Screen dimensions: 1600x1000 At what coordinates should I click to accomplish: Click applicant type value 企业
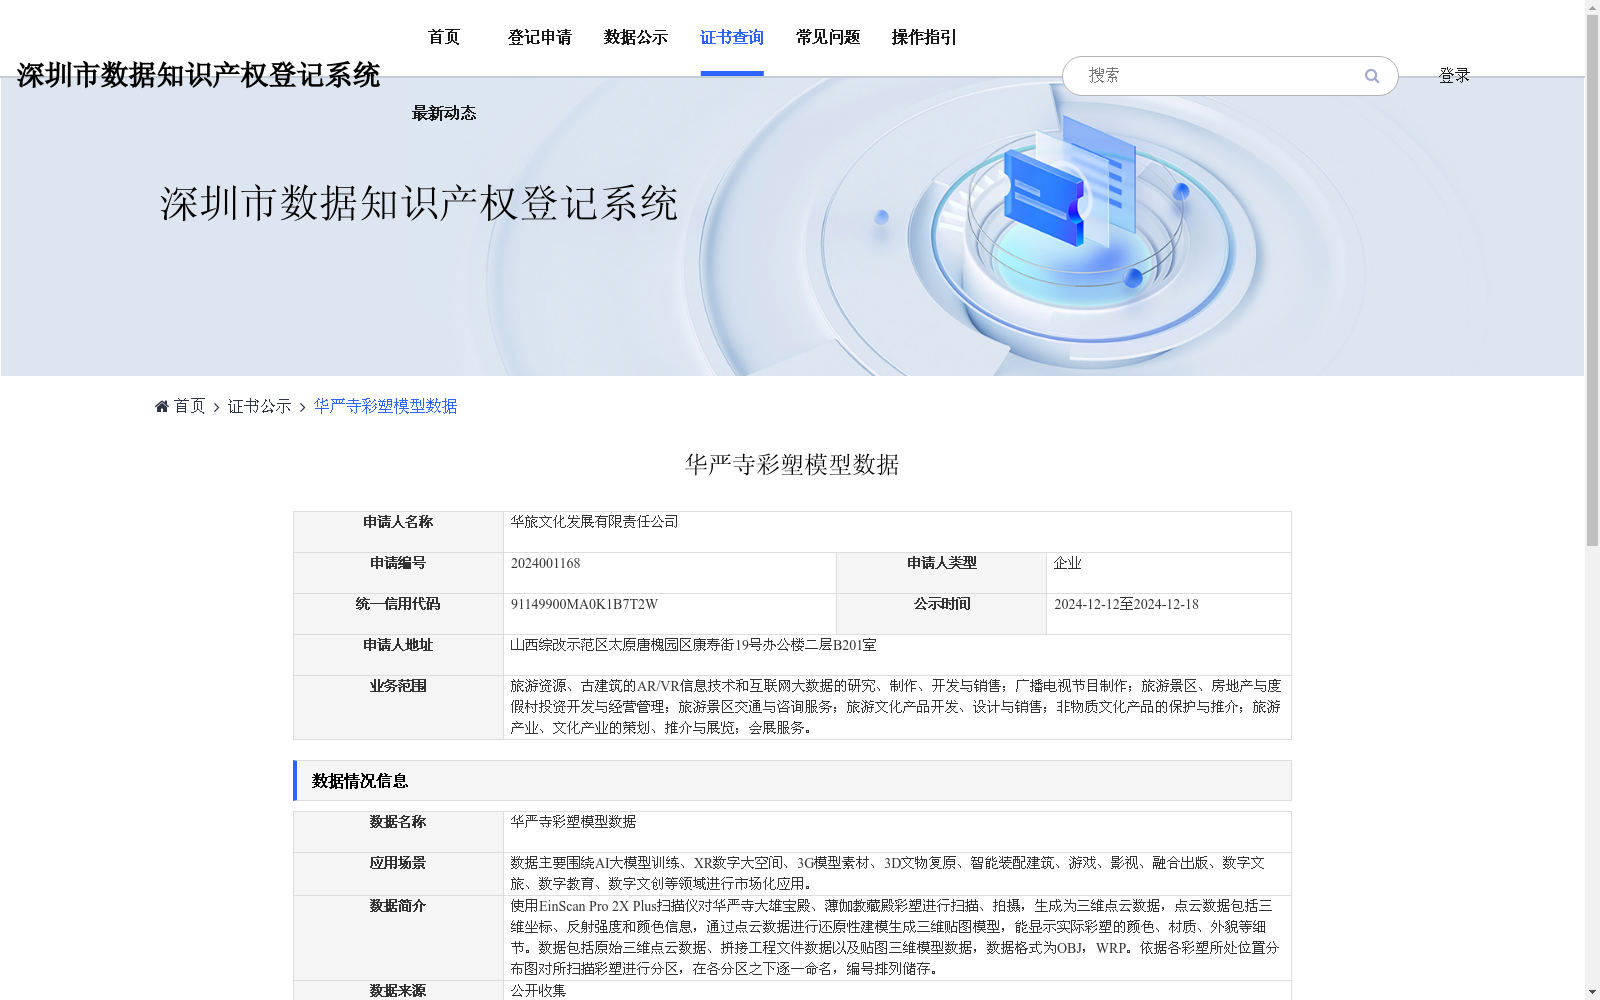[1067, 563]
